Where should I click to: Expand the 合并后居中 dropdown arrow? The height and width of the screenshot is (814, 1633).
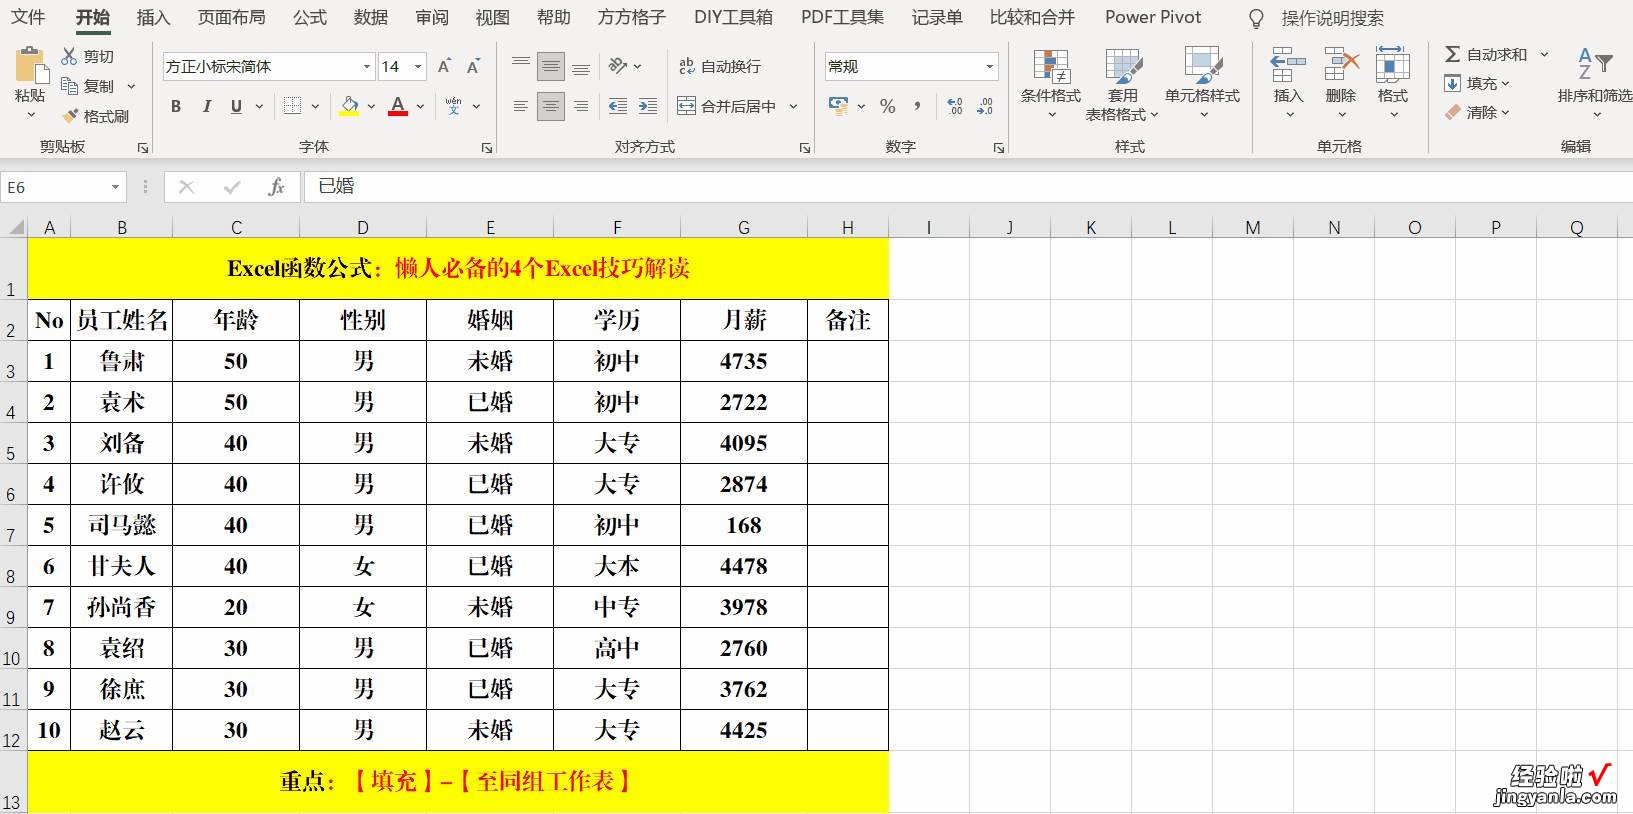pyautogui.click(x=794, y=106)
